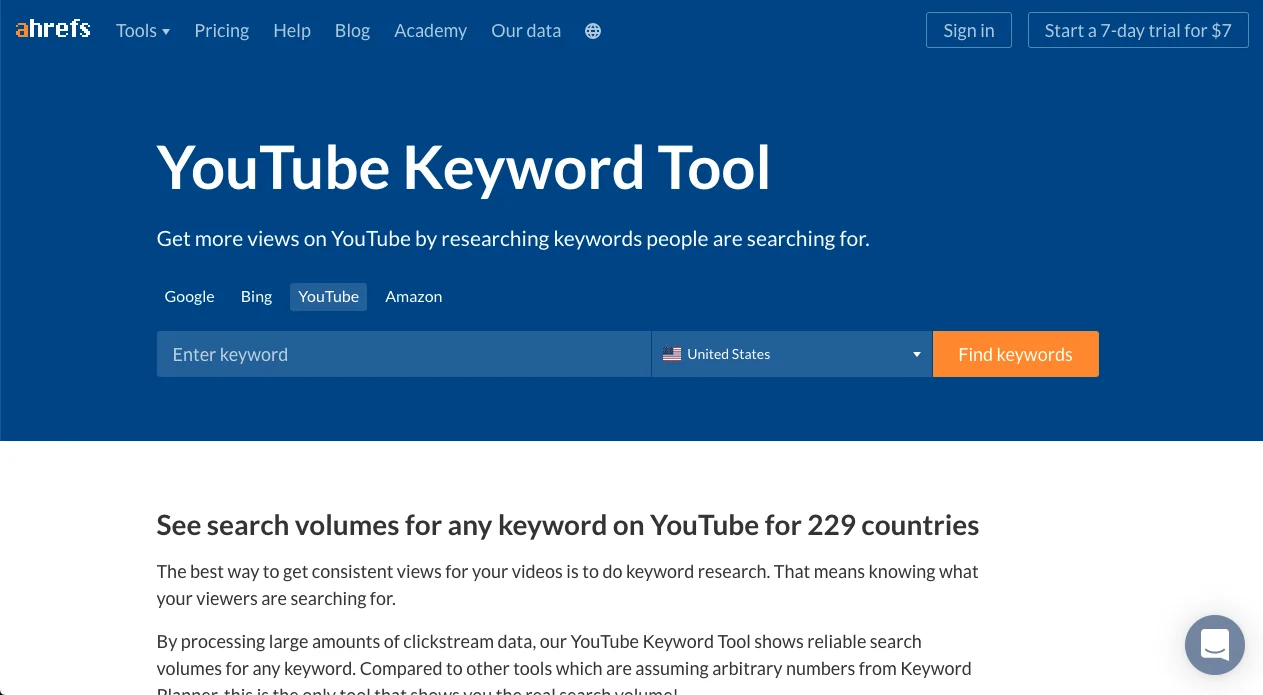Click the Find keywords button
1263x695 pixels.
click(x=1015, y=354)
